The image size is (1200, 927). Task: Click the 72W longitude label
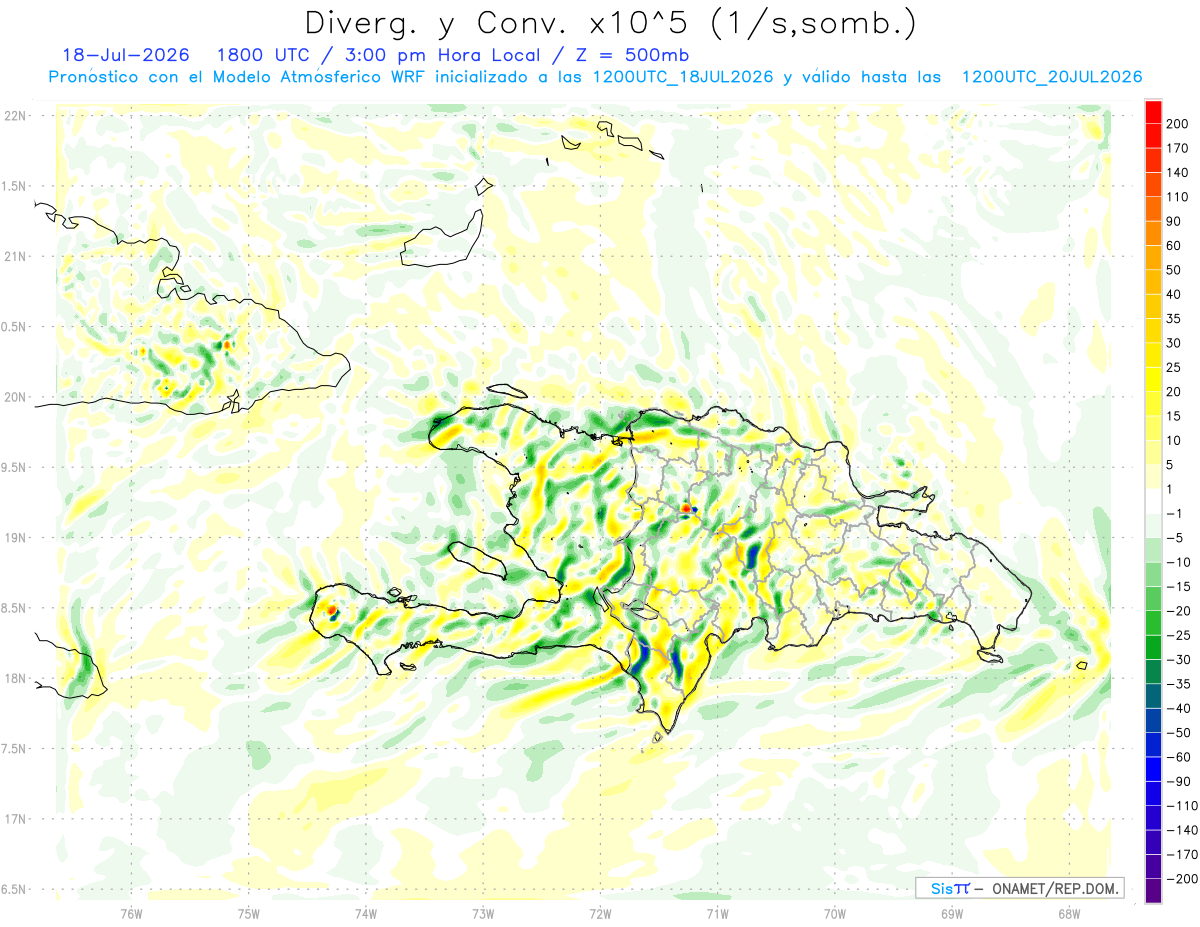(600, 914)
